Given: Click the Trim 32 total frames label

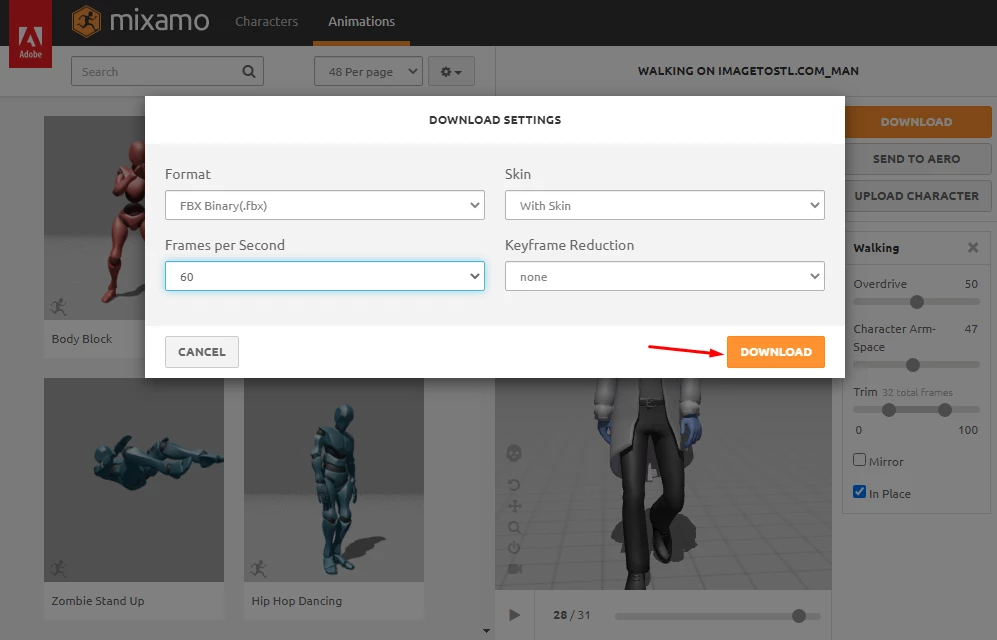Looking at the screenshot, I should [903, 392].
